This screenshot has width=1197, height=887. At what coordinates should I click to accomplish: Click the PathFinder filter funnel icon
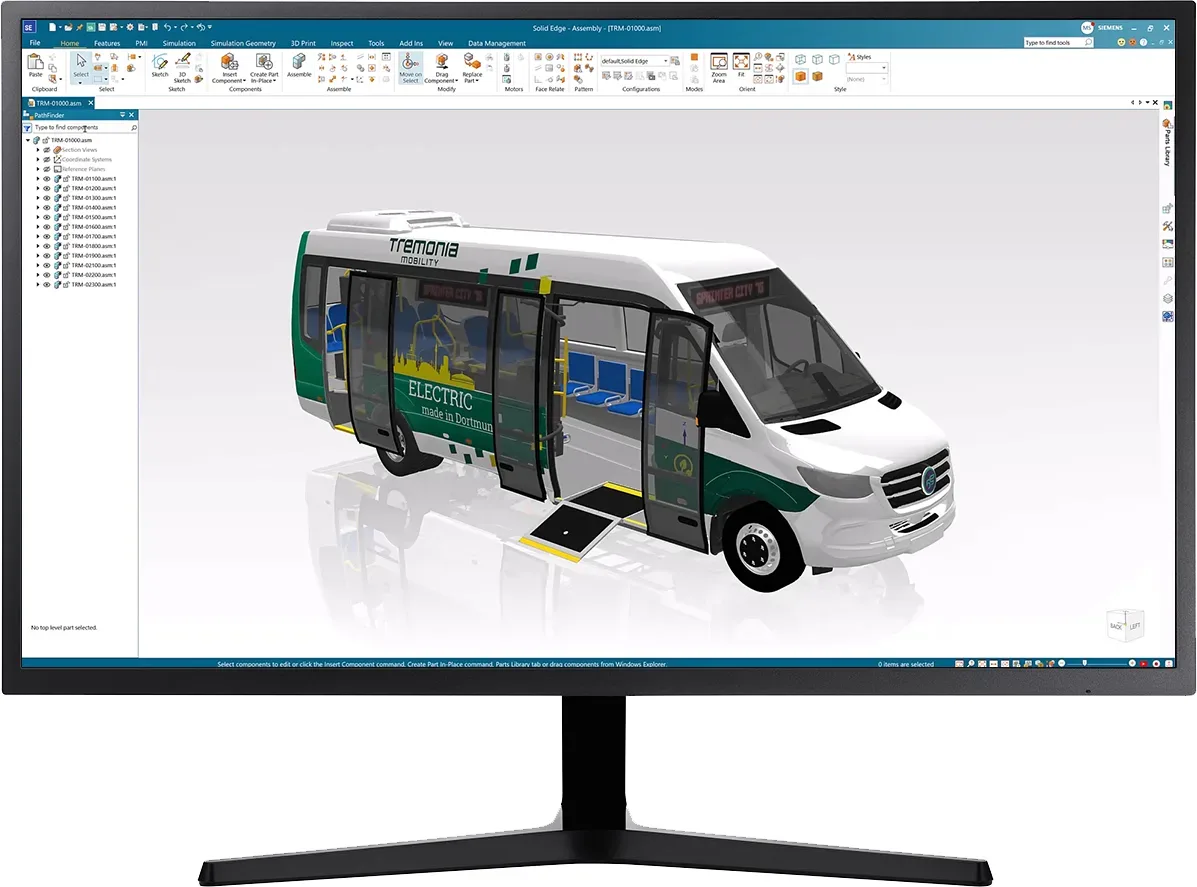27,128
